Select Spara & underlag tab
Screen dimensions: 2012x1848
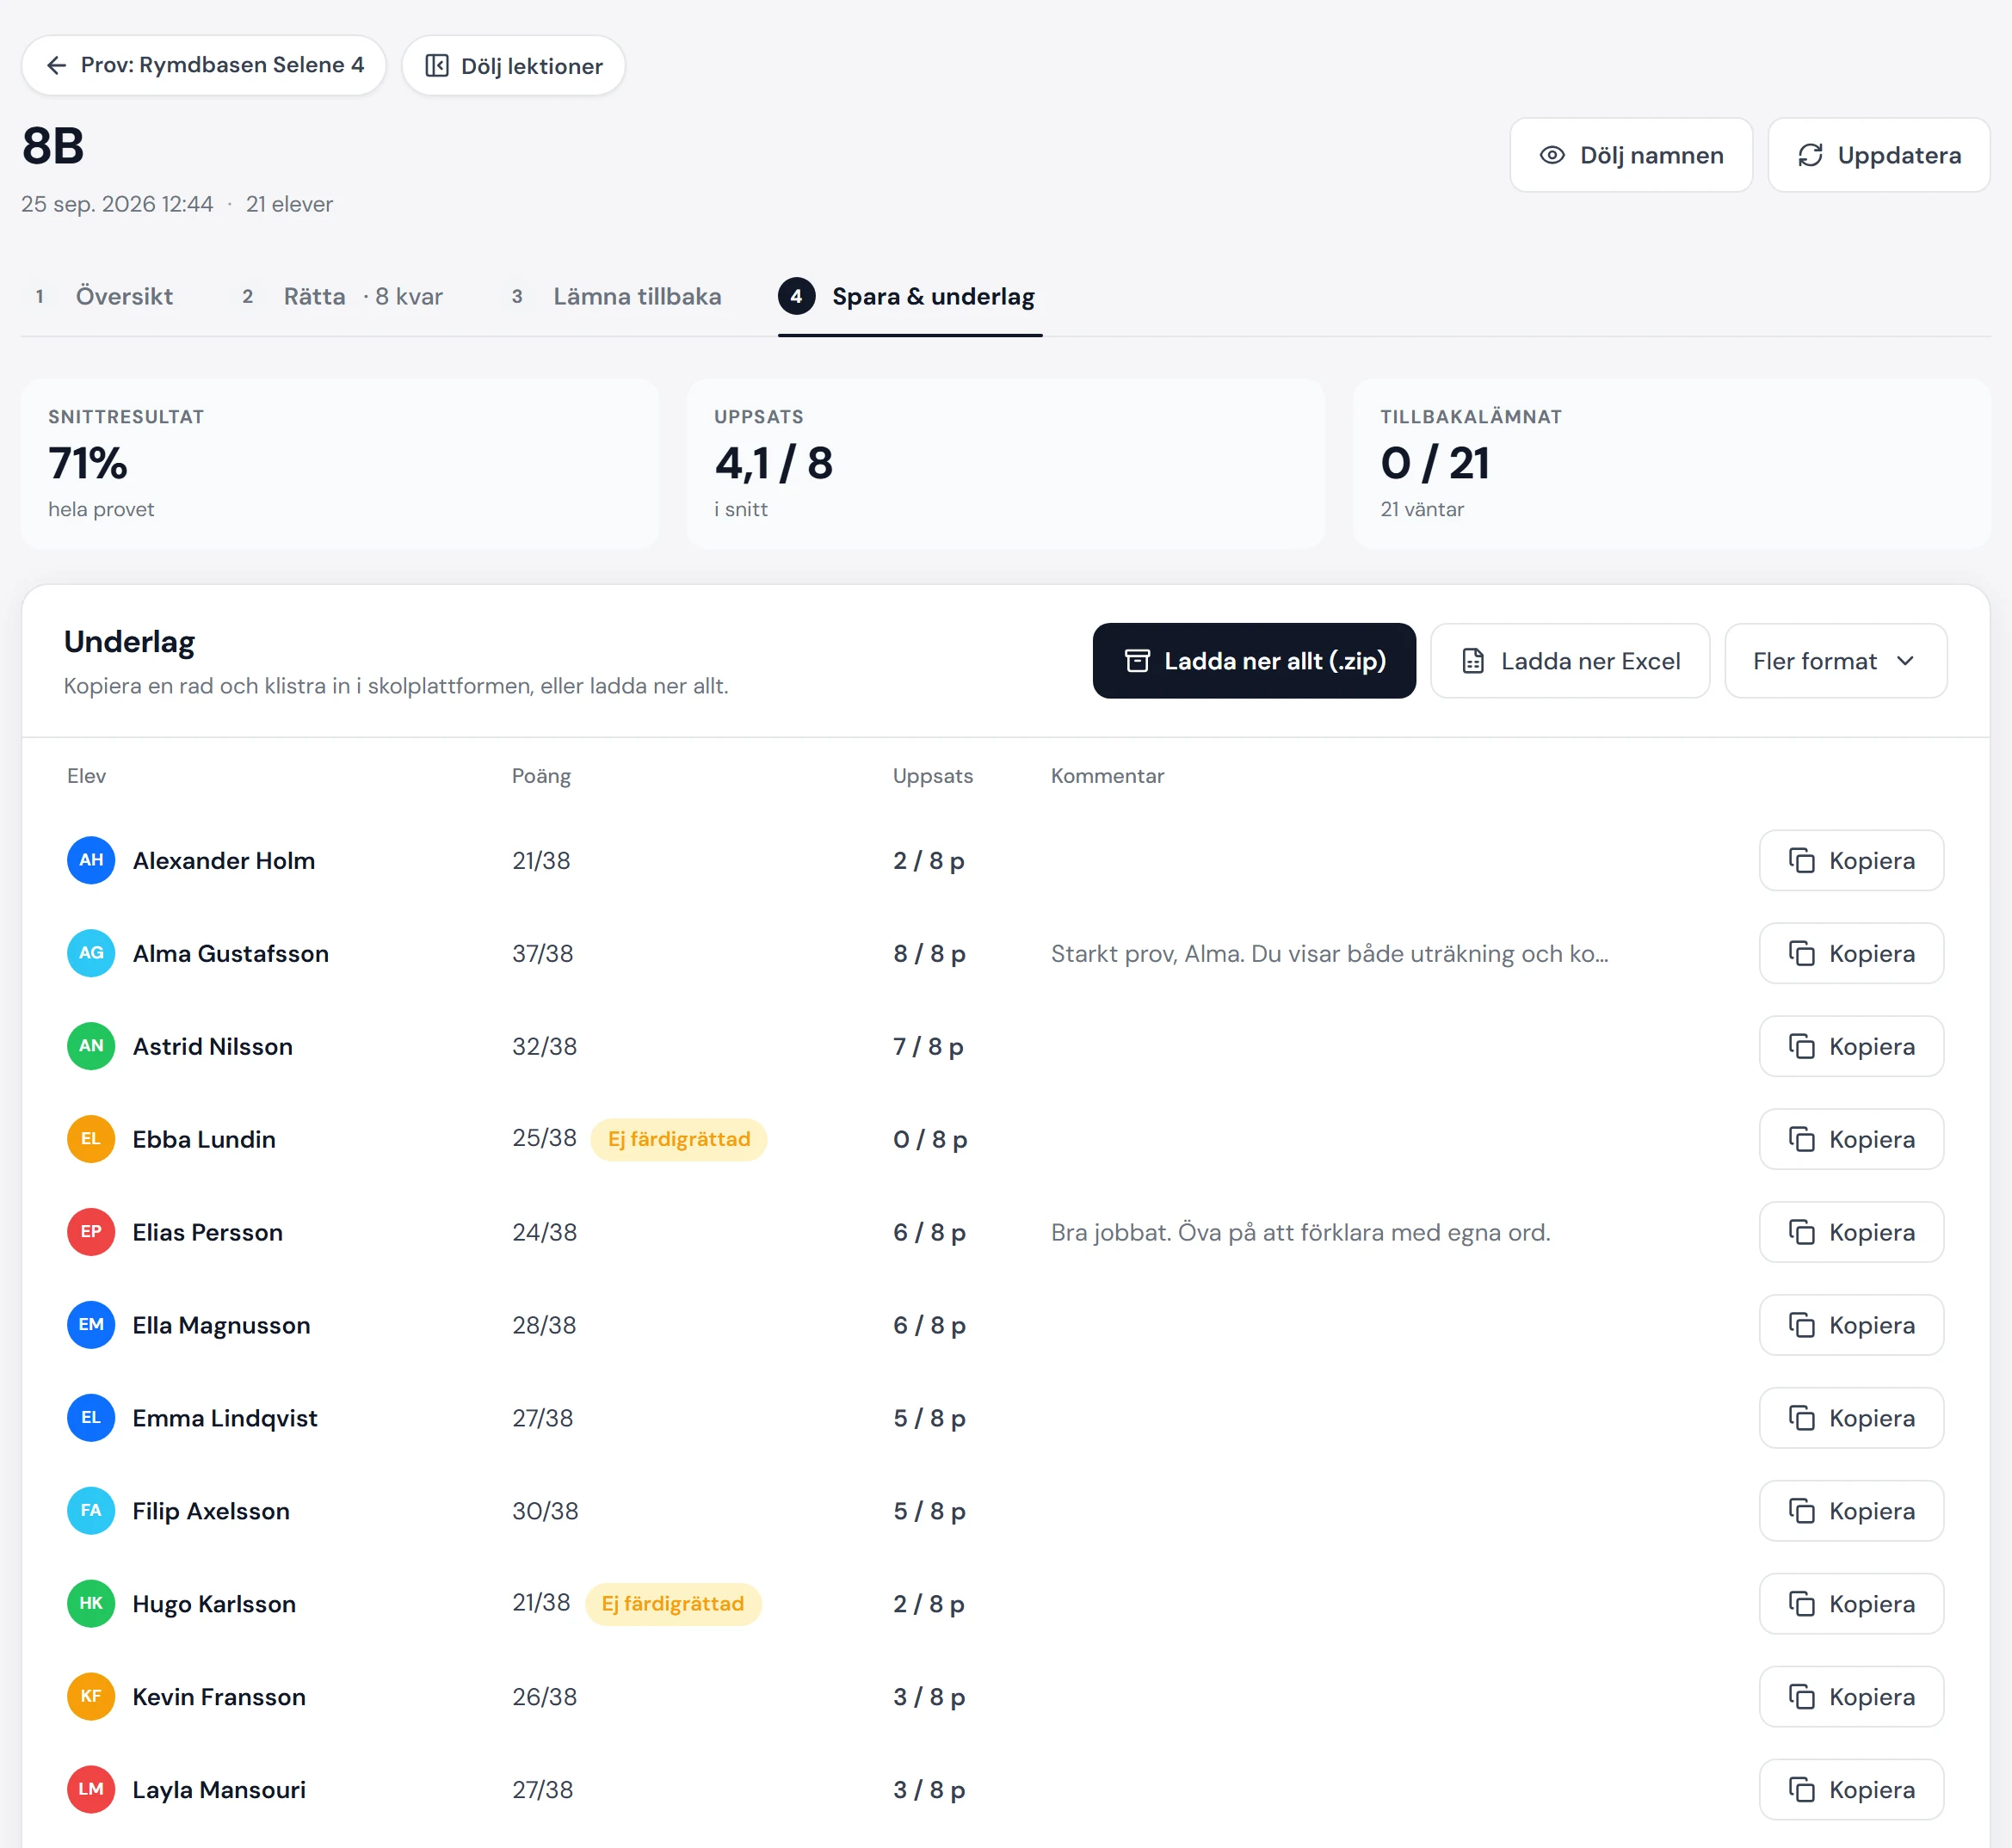(910, 296)
